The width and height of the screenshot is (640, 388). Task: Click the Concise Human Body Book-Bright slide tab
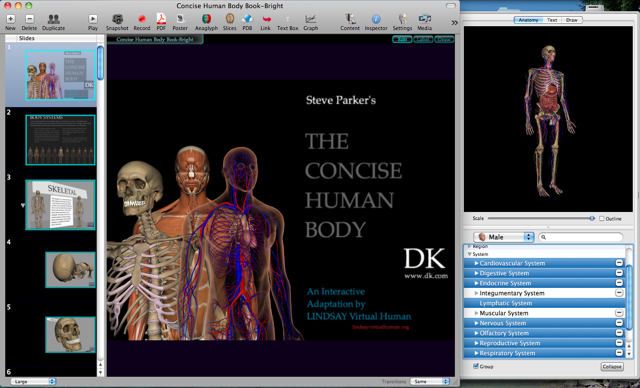pyautogui.click(x=155, y=39)
